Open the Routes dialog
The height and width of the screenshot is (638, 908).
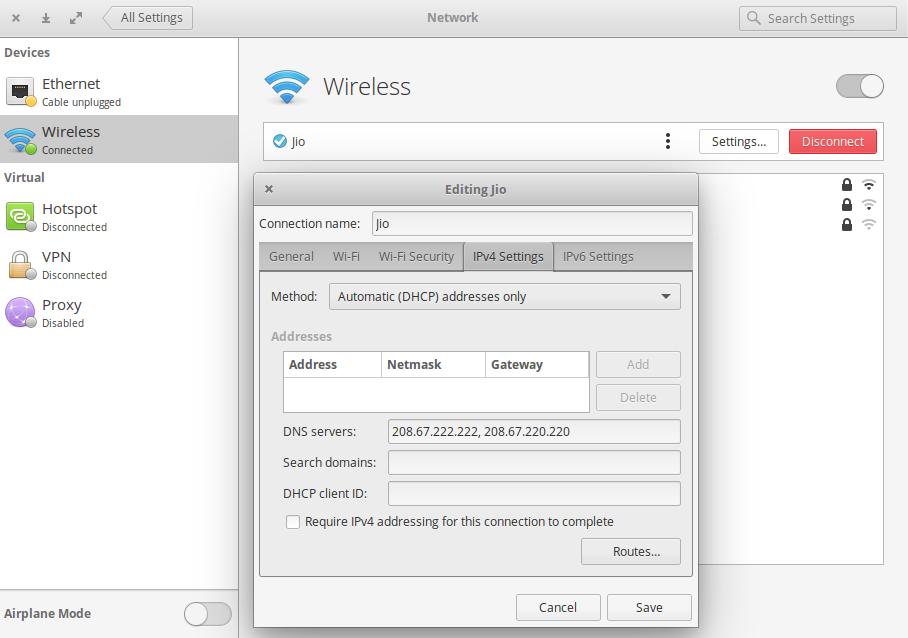coord(630,551)
